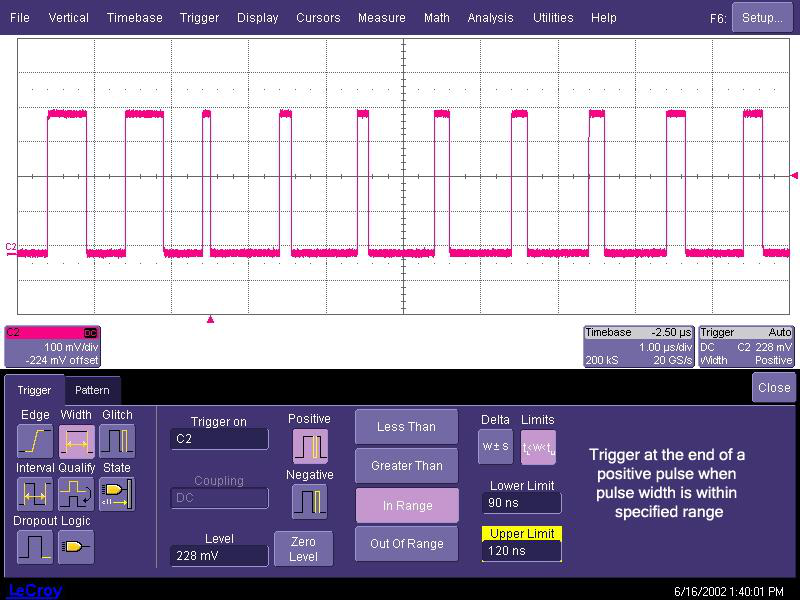The image size is (800, 600).
Task: Switch to the Pattern tab
Action: click(x=93, y=390)
